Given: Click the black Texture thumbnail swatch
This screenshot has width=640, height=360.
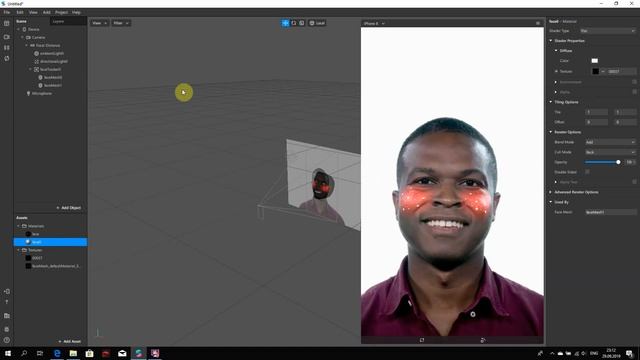Looking at the screenshot, I should 596,71.
